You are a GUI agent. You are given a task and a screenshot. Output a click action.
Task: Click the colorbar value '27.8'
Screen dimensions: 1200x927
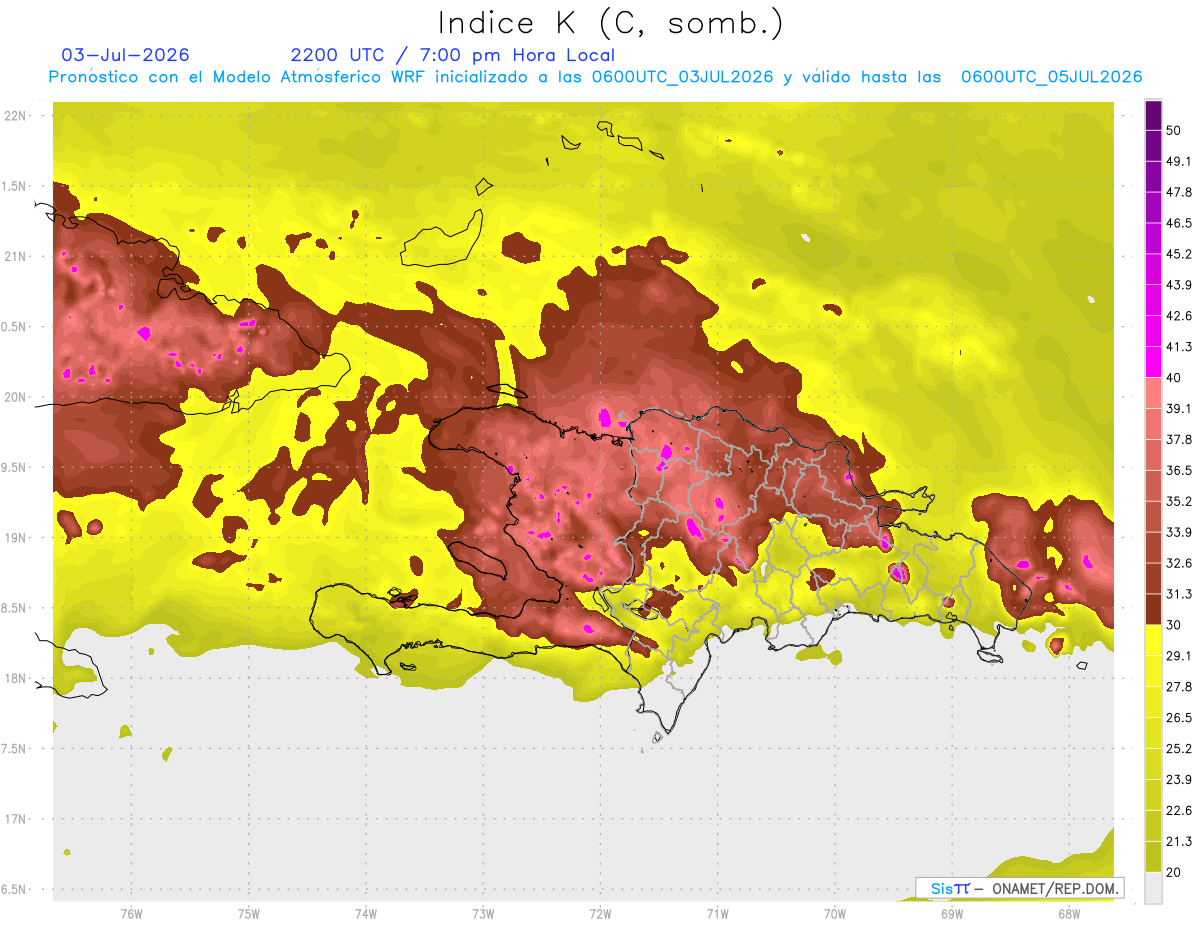pos(1179,687)
